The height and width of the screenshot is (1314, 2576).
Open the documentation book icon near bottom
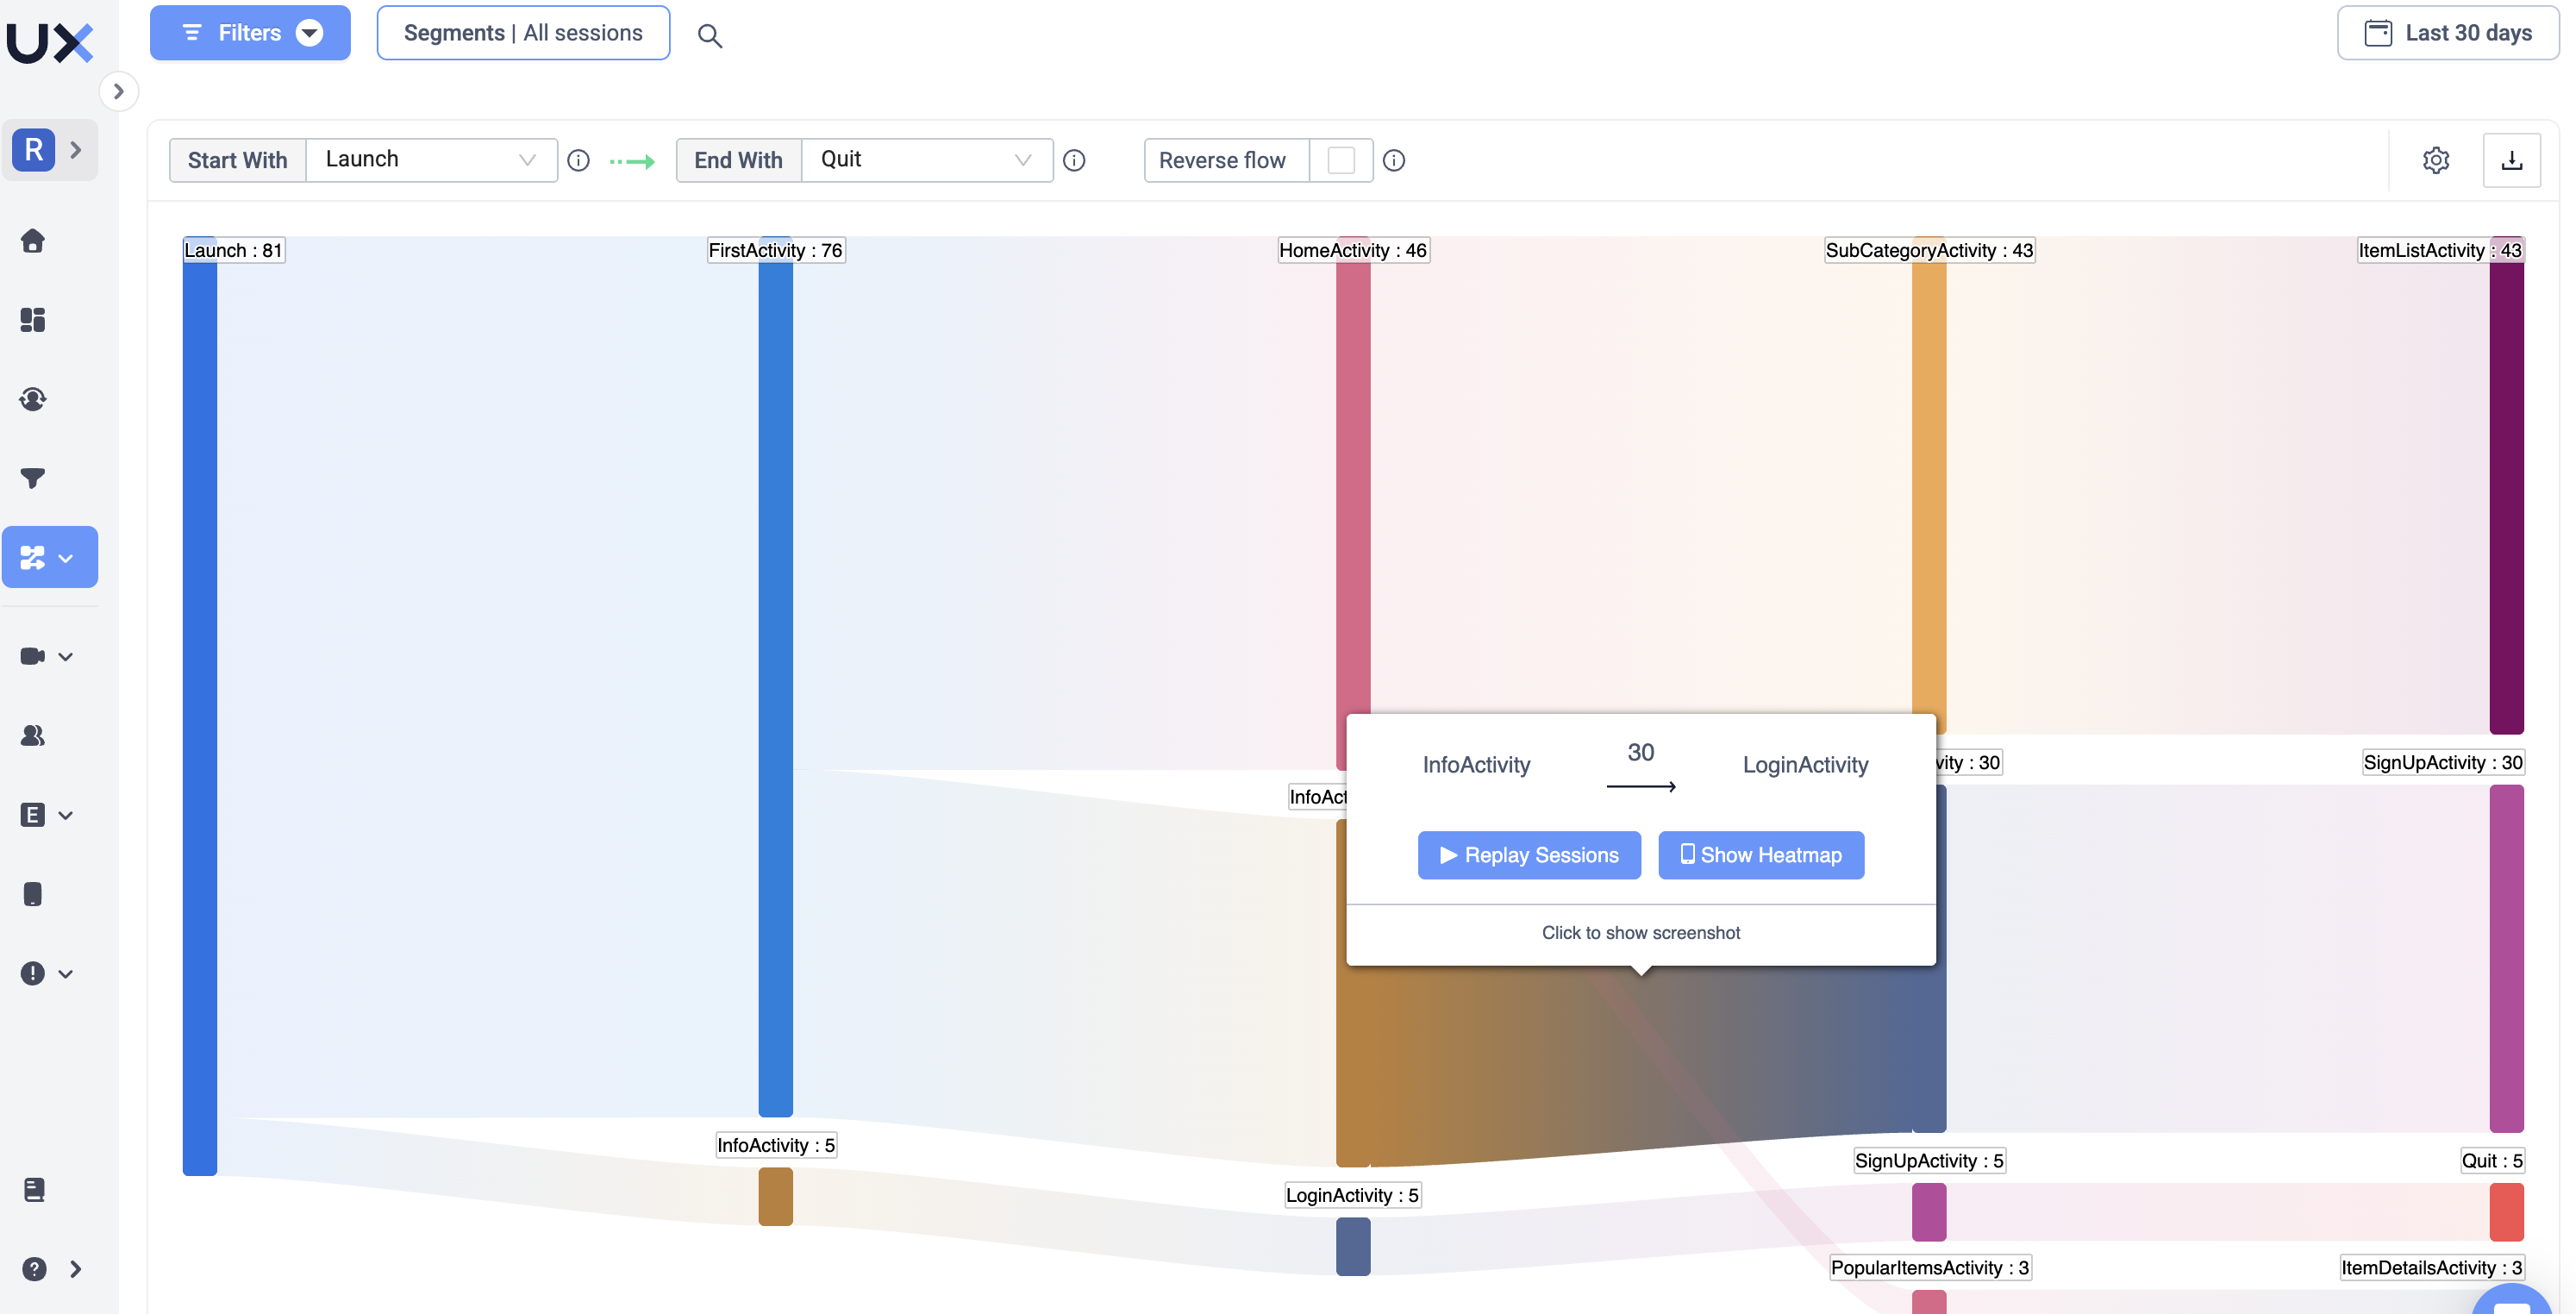33,1189
